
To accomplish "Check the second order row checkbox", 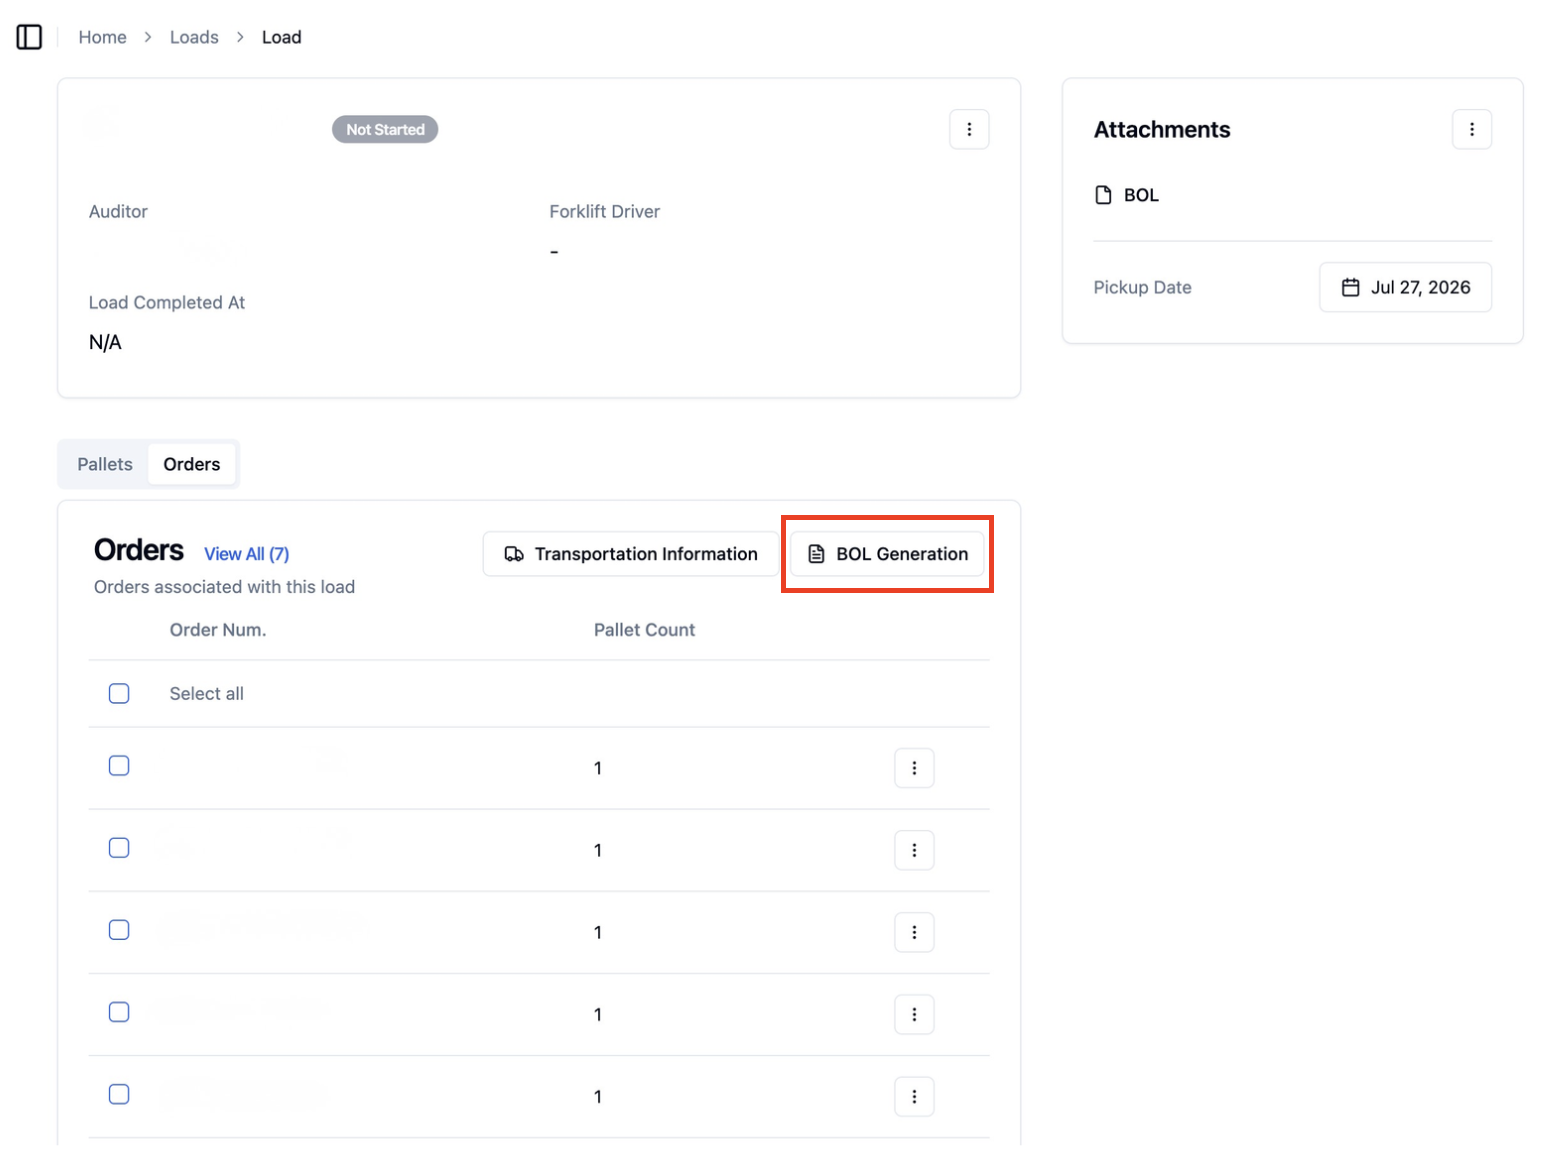I will pos(119,848).
